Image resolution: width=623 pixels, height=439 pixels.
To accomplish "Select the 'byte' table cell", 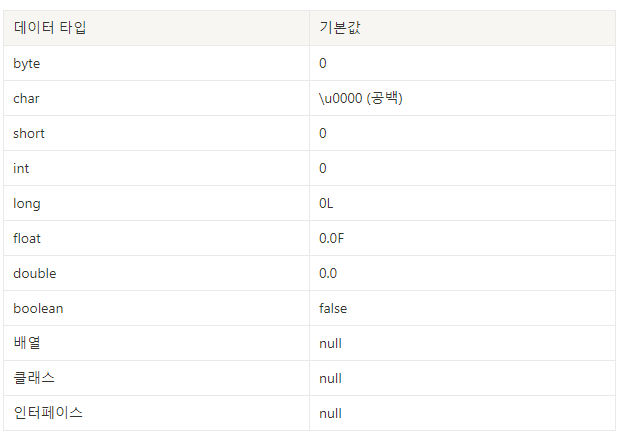I will (x=157, y=63).
